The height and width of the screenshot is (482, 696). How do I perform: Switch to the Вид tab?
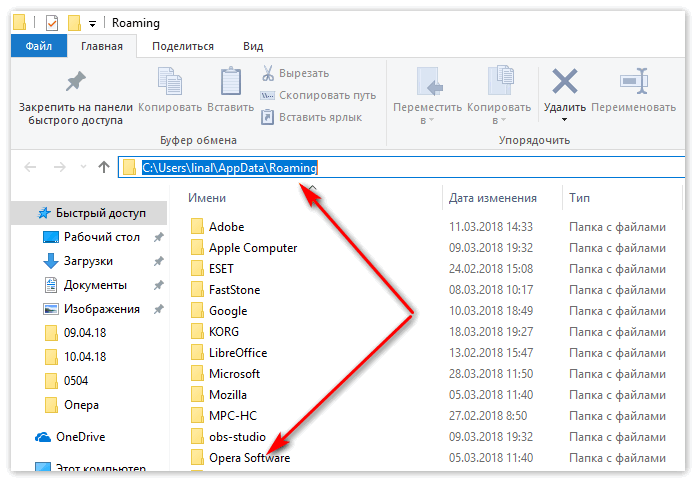pos(253,46)
